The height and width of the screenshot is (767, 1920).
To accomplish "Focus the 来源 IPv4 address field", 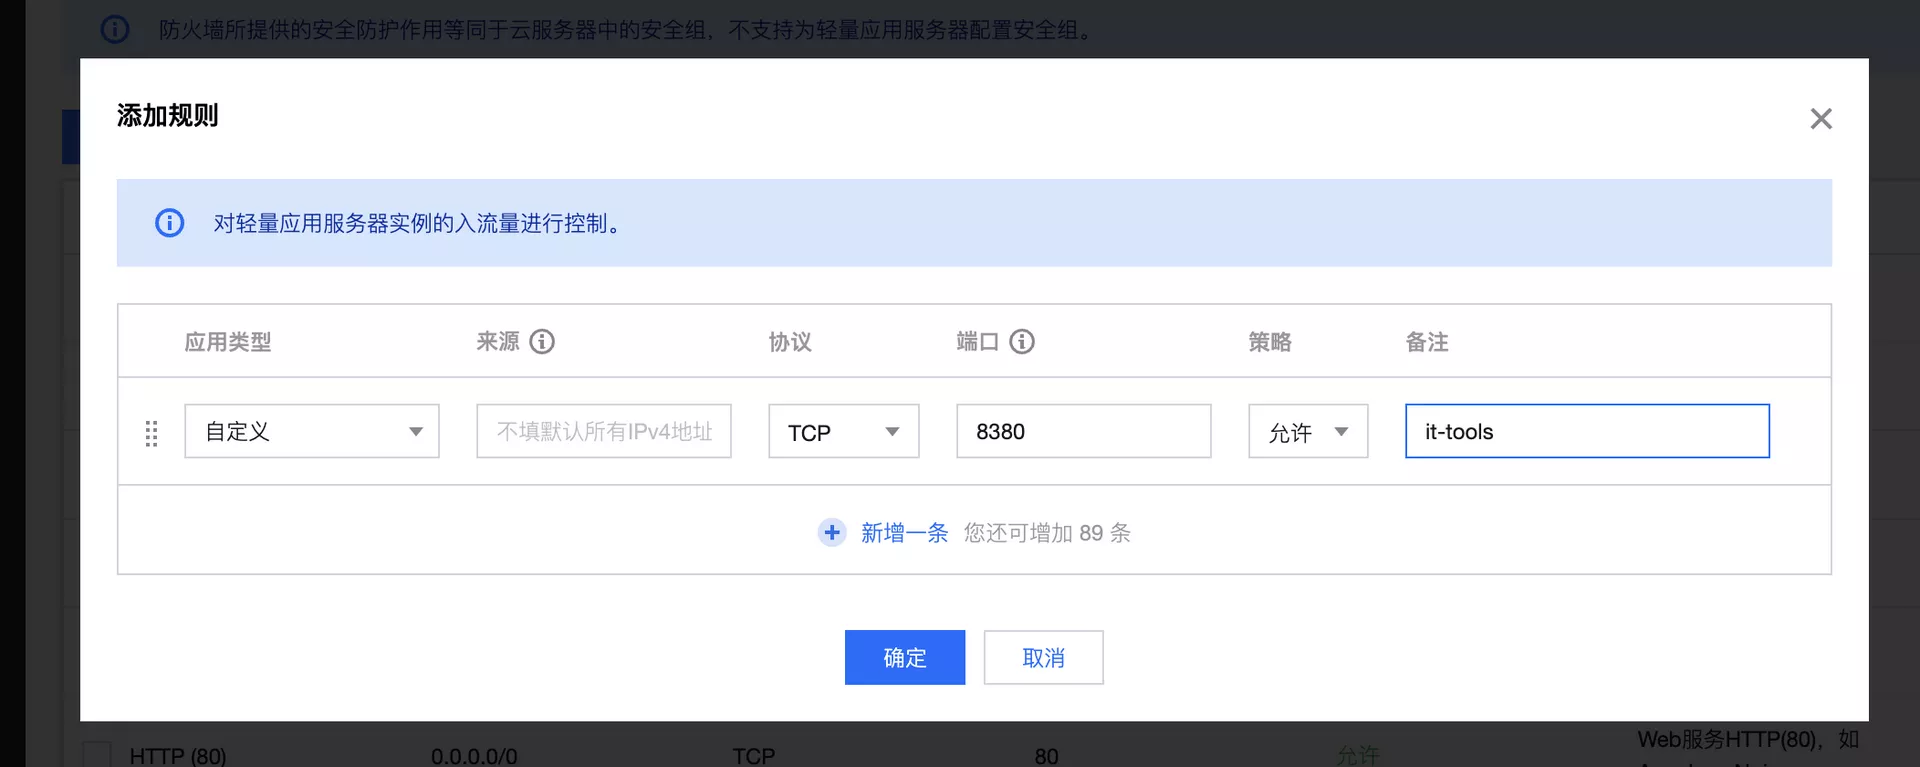I will pos(603,432).
